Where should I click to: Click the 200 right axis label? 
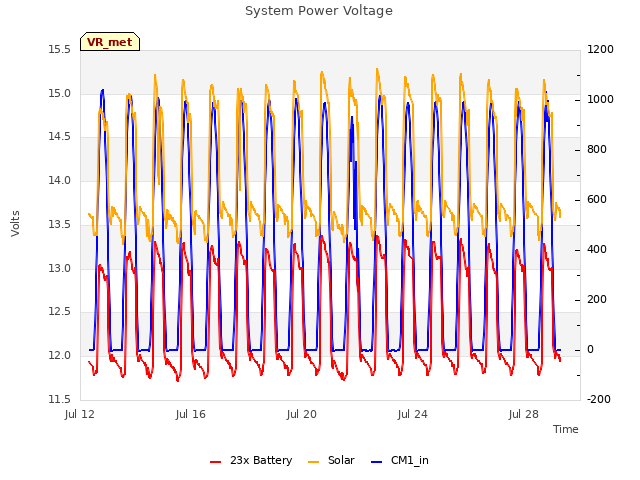(597, 300)
